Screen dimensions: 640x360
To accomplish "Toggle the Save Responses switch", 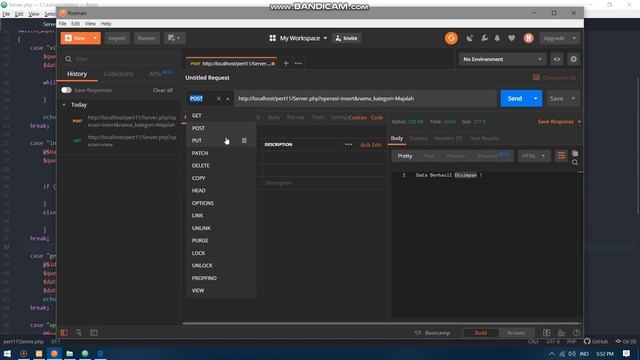I will (x=66, y=90).
